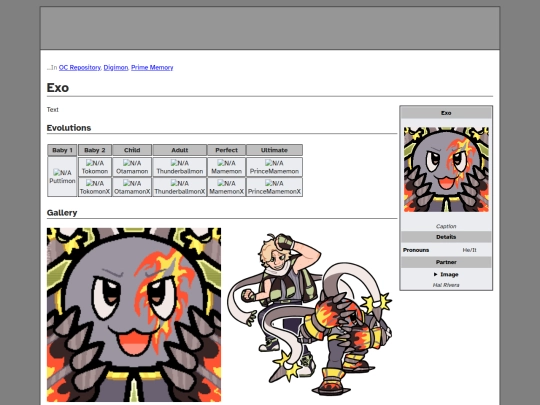This screenshot has height=405, width=540.
Task: Click the MamemonX evolution cell
Action: coord(226,187)
